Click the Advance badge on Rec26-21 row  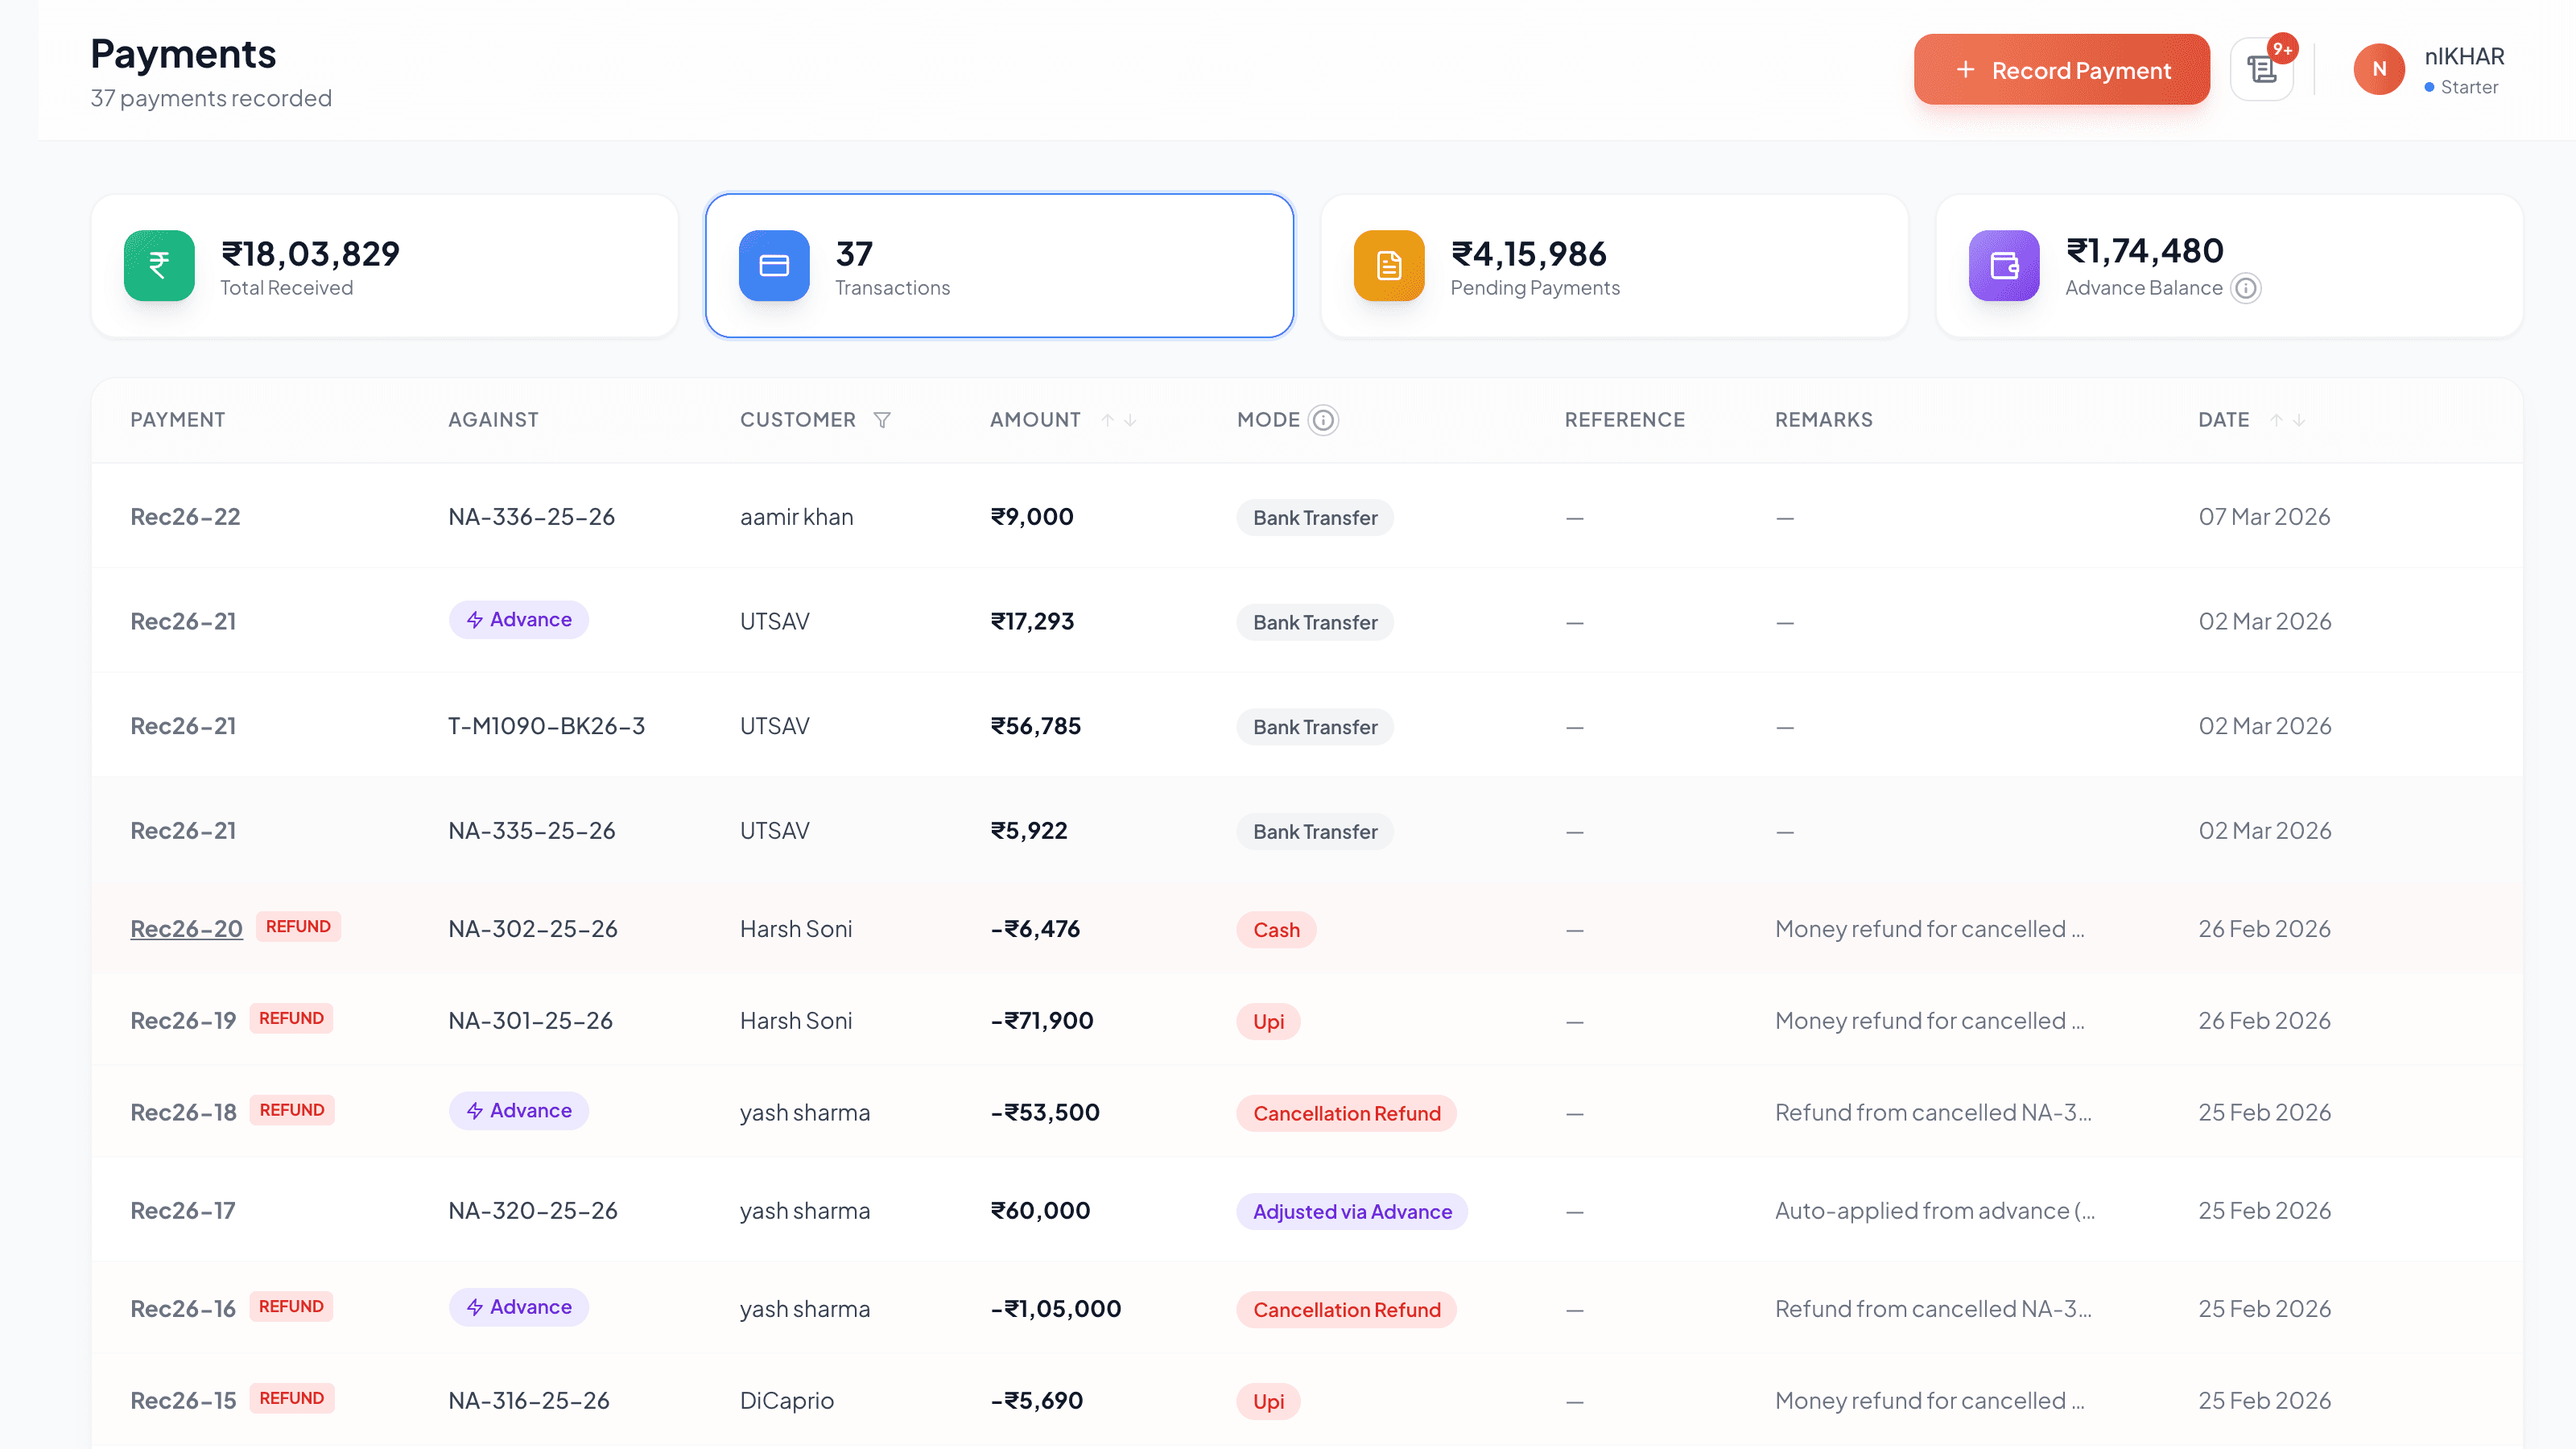pyautogui.click(x=518, y=619)
